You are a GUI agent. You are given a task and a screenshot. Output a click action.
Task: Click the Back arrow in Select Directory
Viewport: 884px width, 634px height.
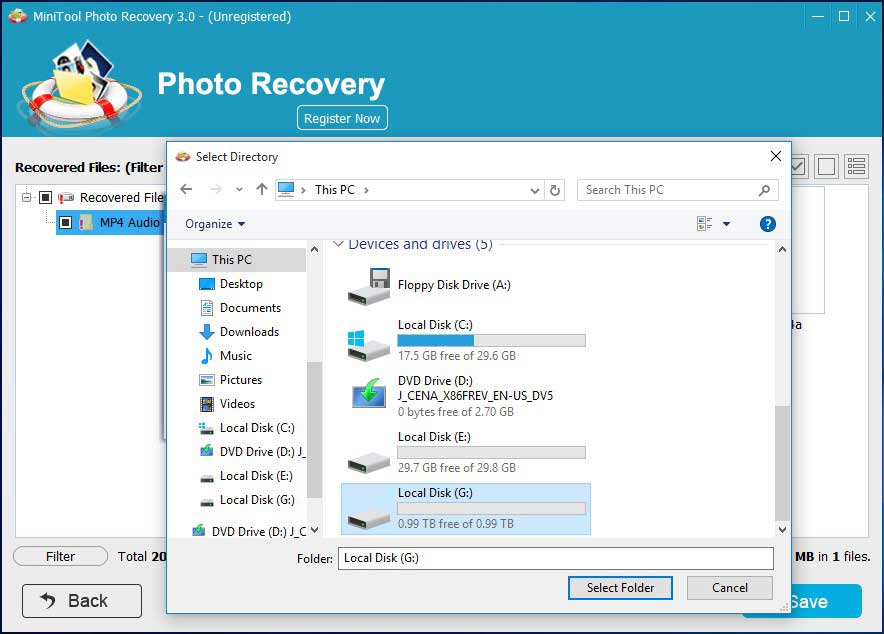tap(186, 190)
